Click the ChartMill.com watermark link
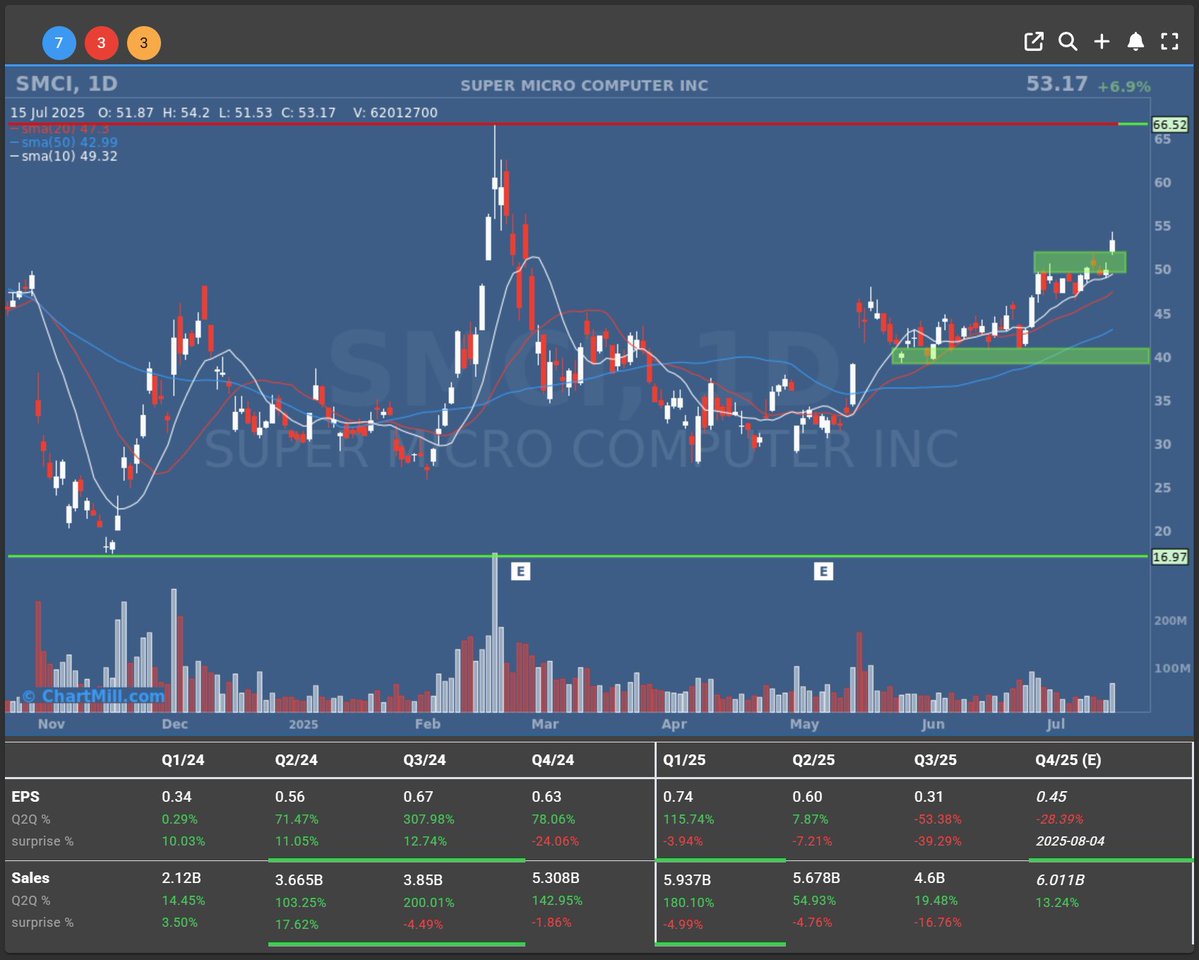Screen dimensions: 1199x960 point(93,696)
